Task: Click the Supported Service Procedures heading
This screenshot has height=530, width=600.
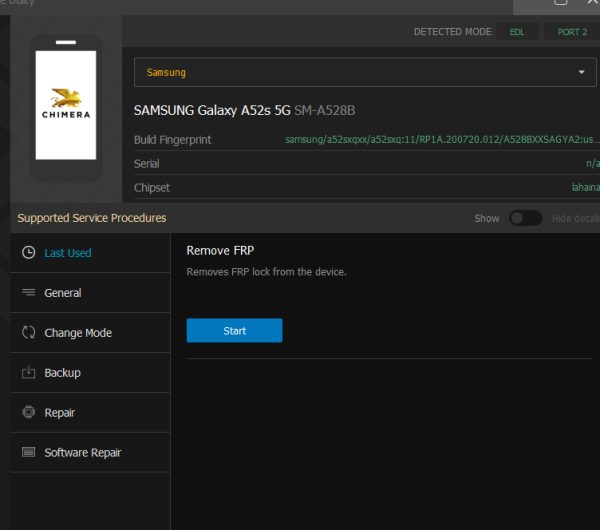Action: pyautogui.click(x=92, y=218)
